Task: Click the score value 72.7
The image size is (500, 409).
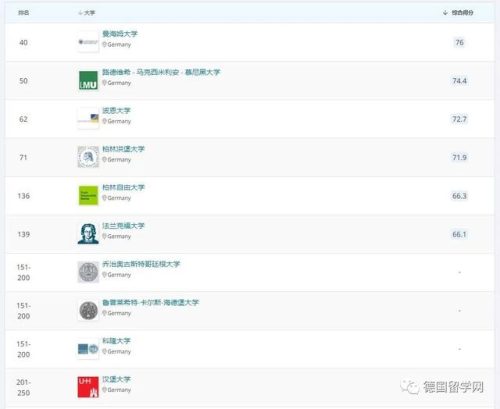Action: tap(459, 119)
